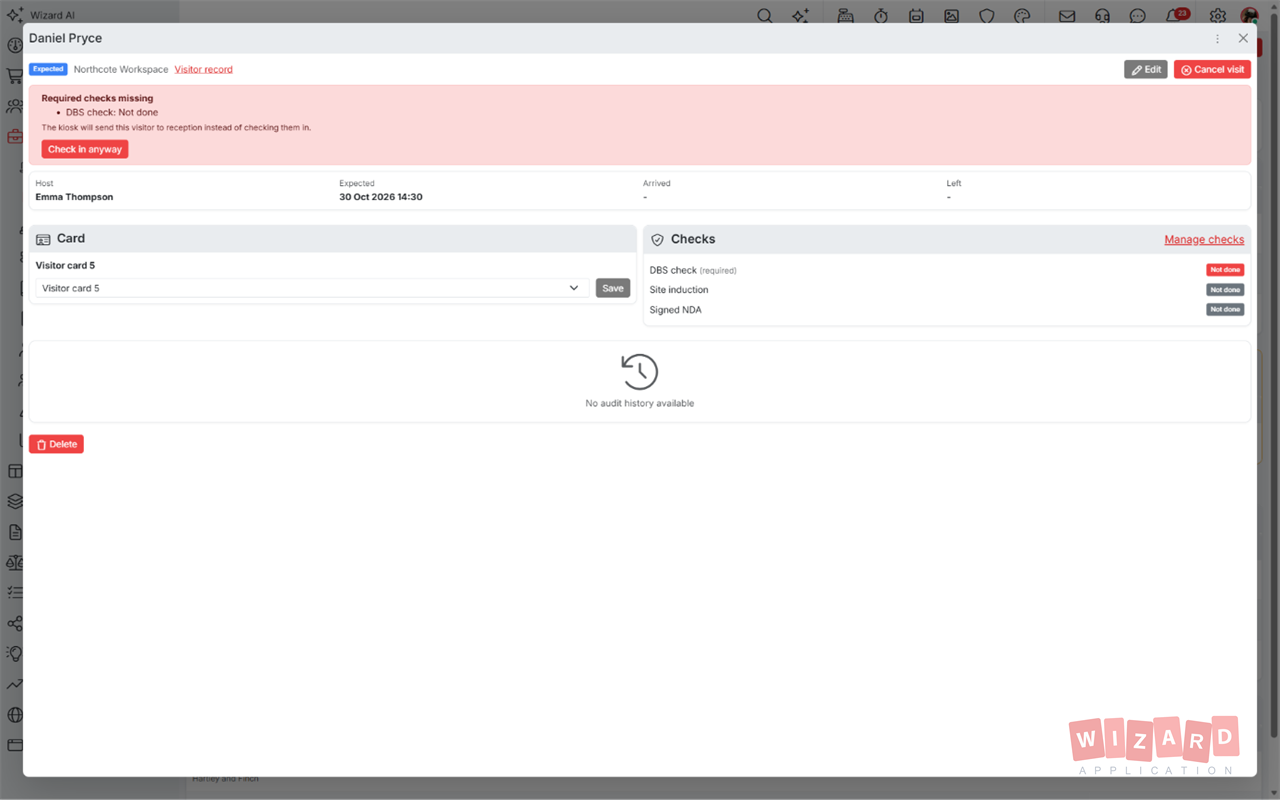Open the calendar icon in top bar
Viewport: 1280px width, 800px height.
point(916,16)
